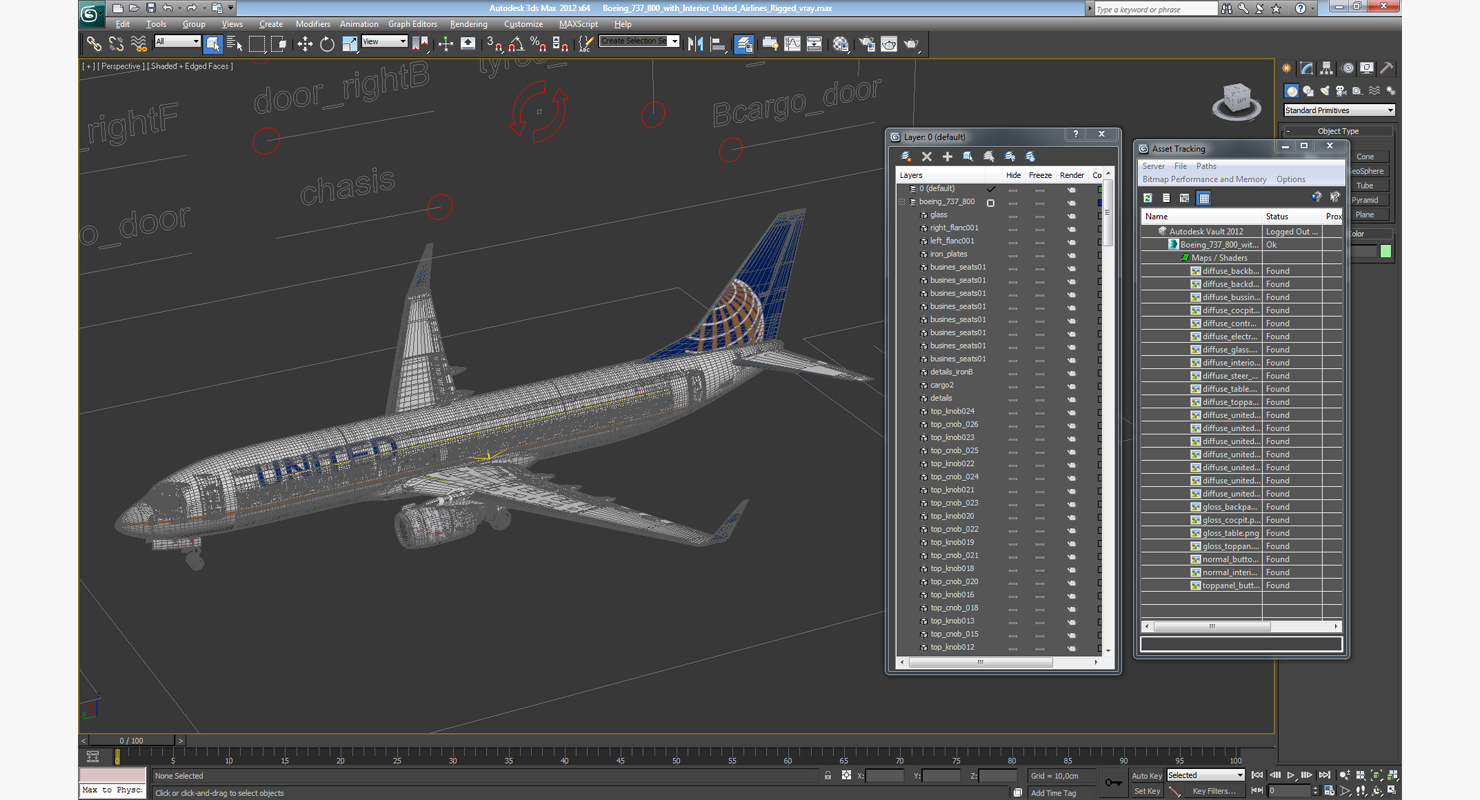
Task: Activate the Select and Rotate tool
Action: click(x=327, y=44)
